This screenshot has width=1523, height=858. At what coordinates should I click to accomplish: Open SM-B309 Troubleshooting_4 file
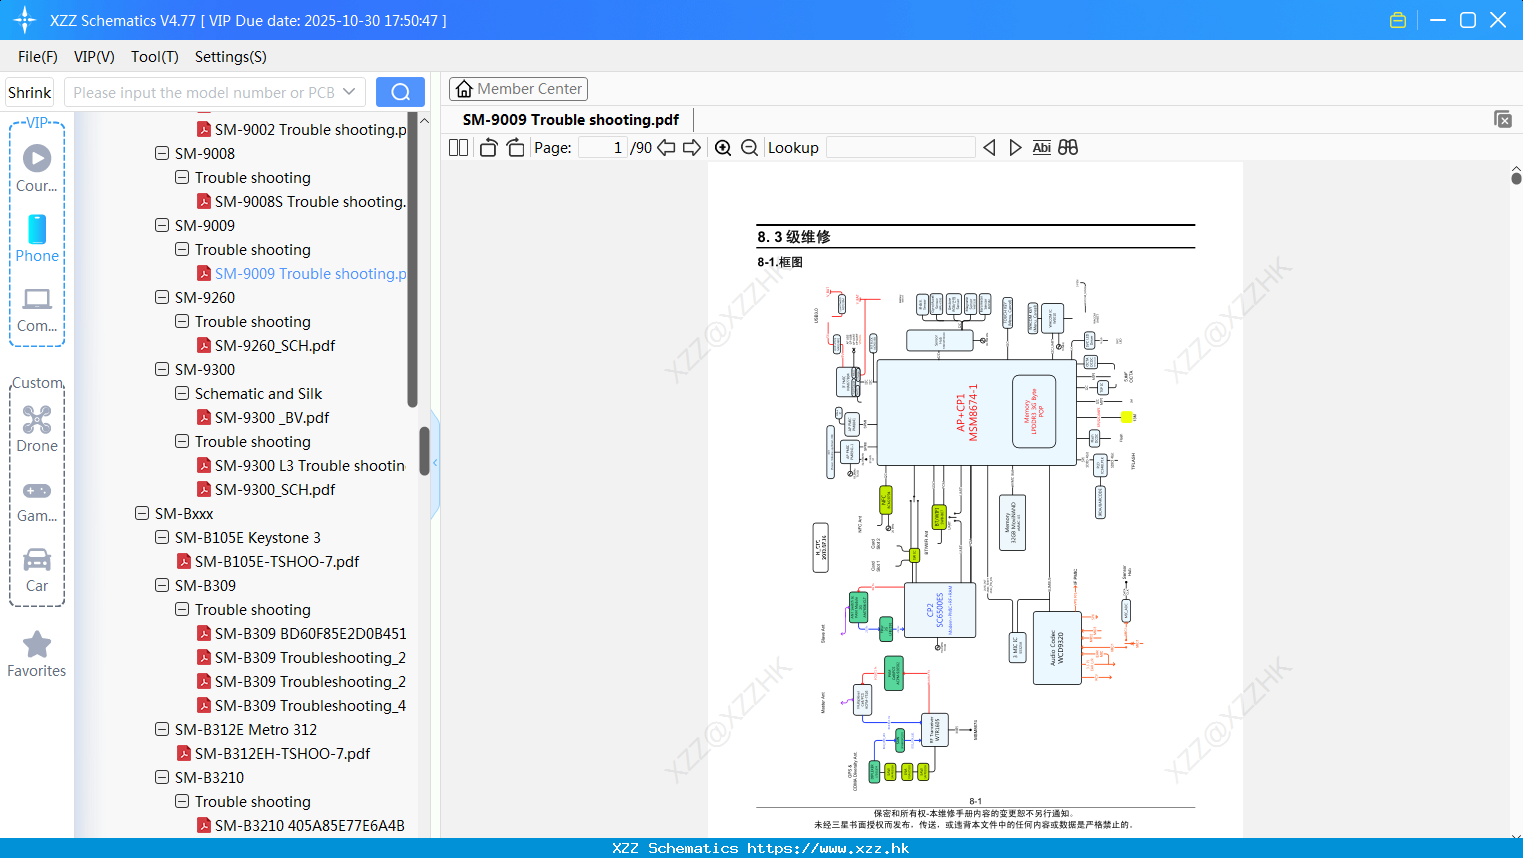click(x=301, y=706)
